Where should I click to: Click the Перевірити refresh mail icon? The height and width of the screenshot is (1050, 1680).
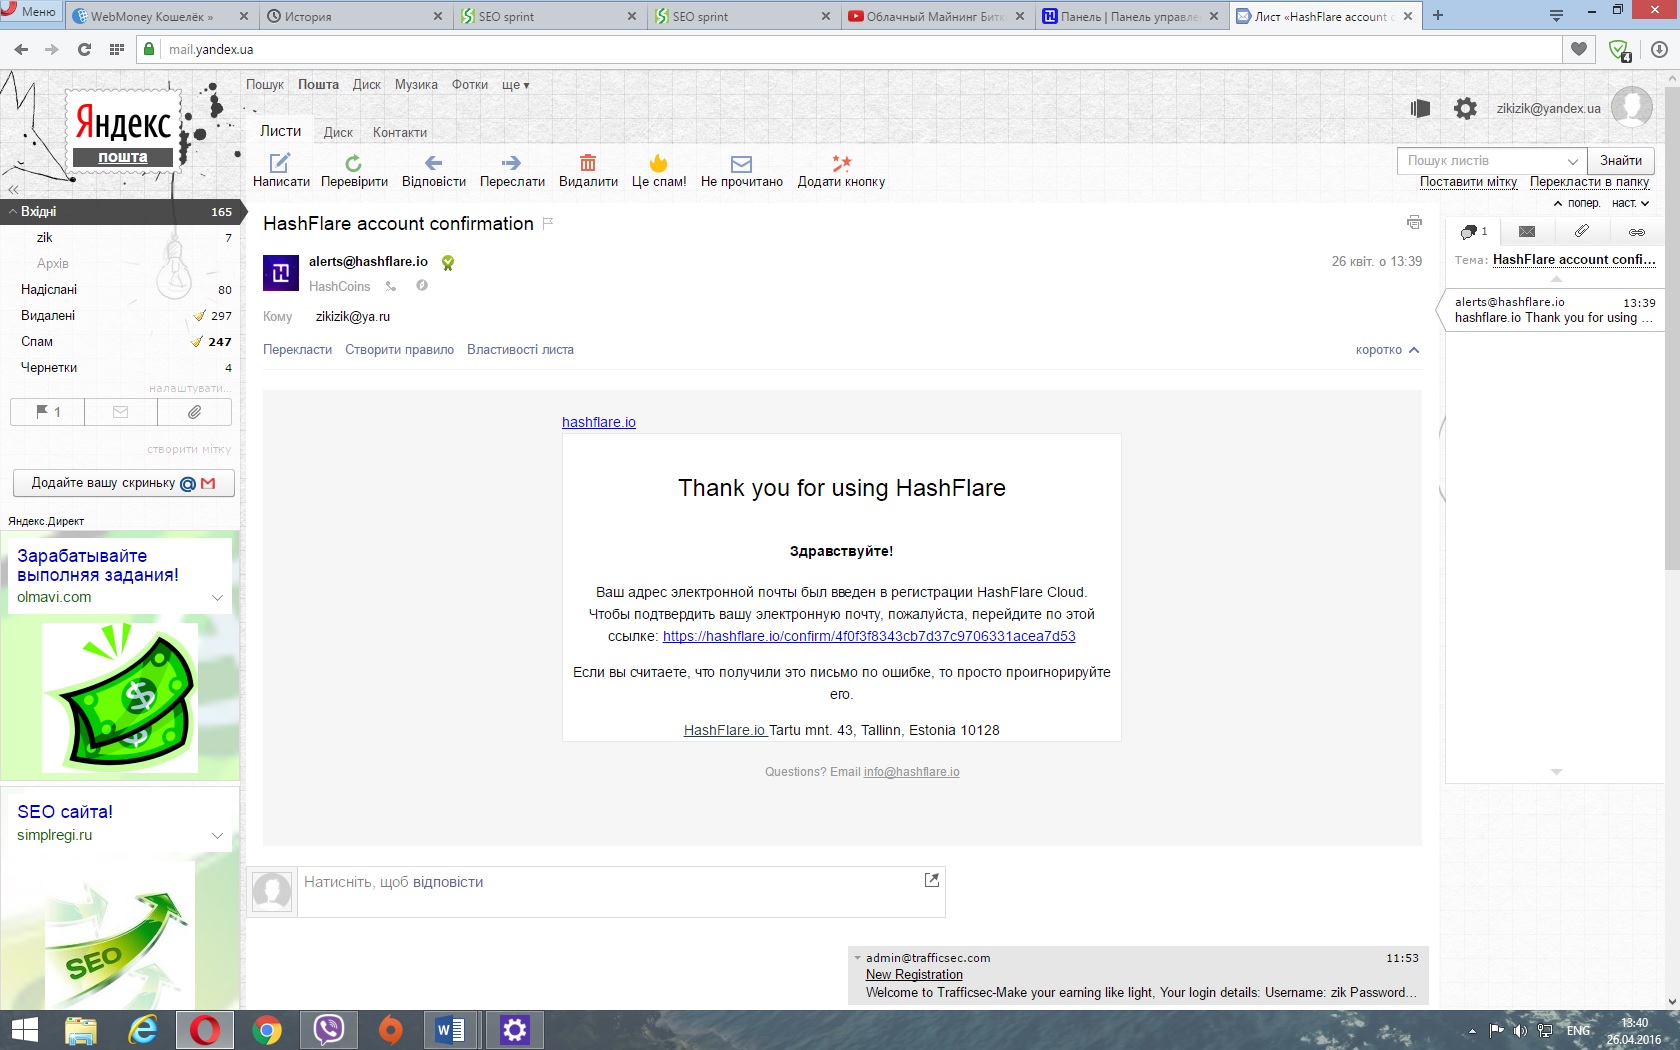pyautogui.click(x=353, y=163)
